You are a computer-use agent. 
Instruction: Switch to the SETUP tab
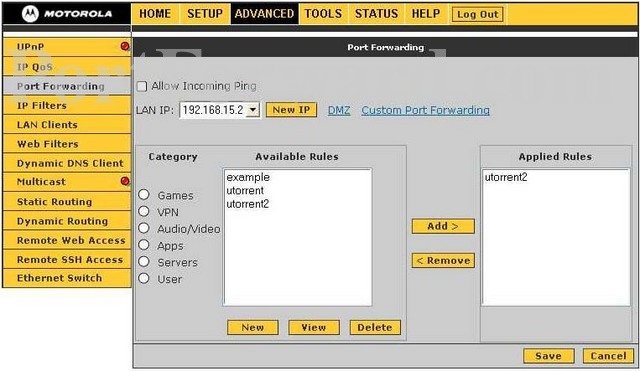pyautogui.click(x=205, y=13)
